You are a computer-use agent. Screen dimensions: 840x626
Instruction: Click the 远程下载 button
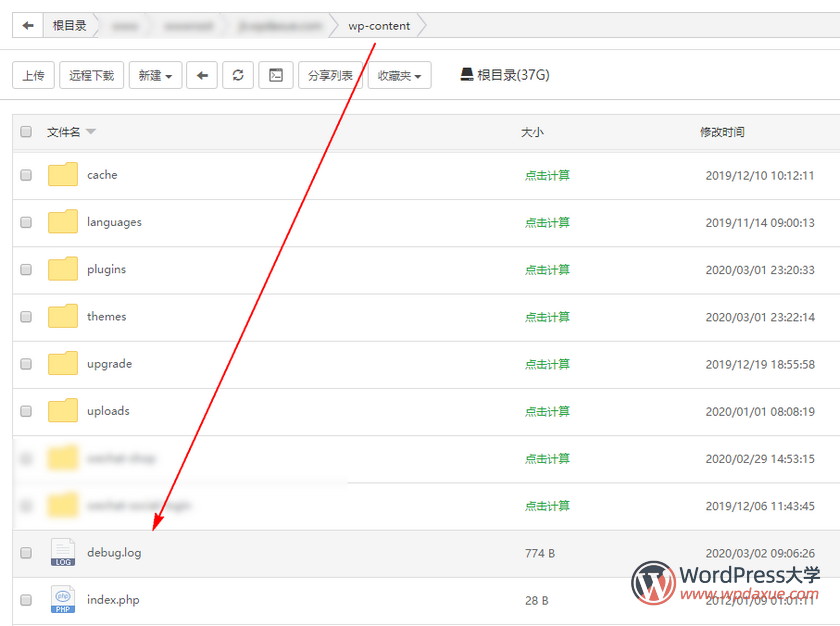(92, 75)
